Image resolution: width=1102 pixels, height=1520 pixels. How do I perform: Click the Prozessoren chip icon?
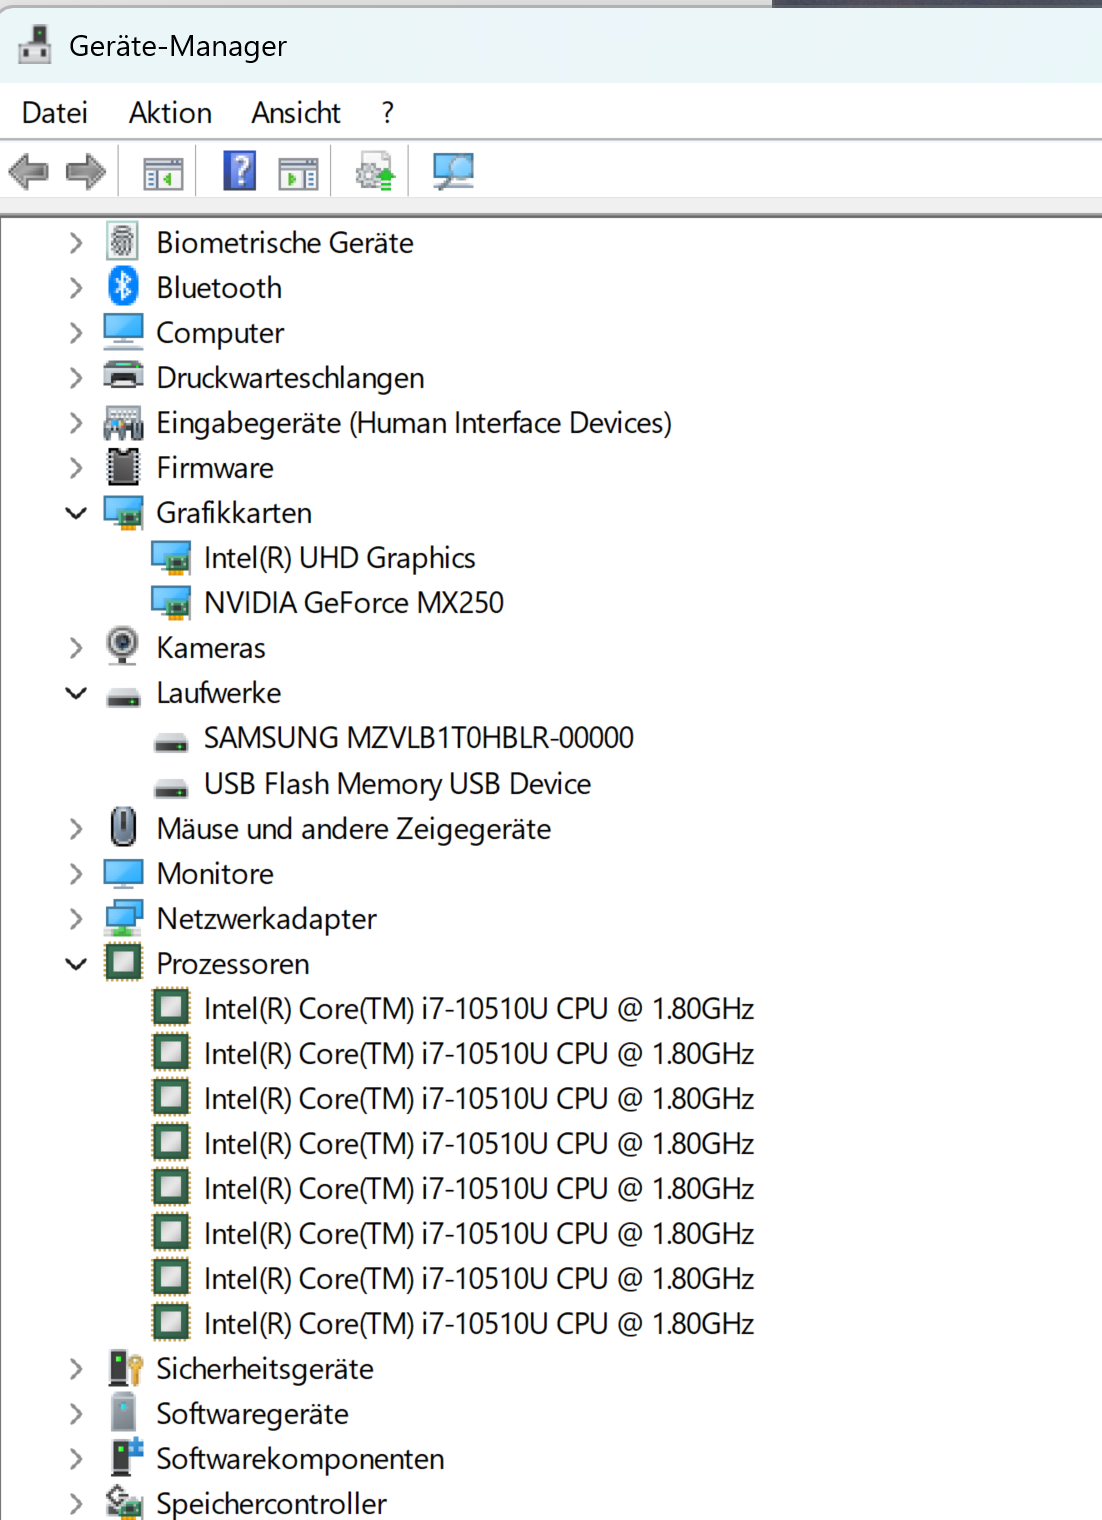click(x=123, y=963)
